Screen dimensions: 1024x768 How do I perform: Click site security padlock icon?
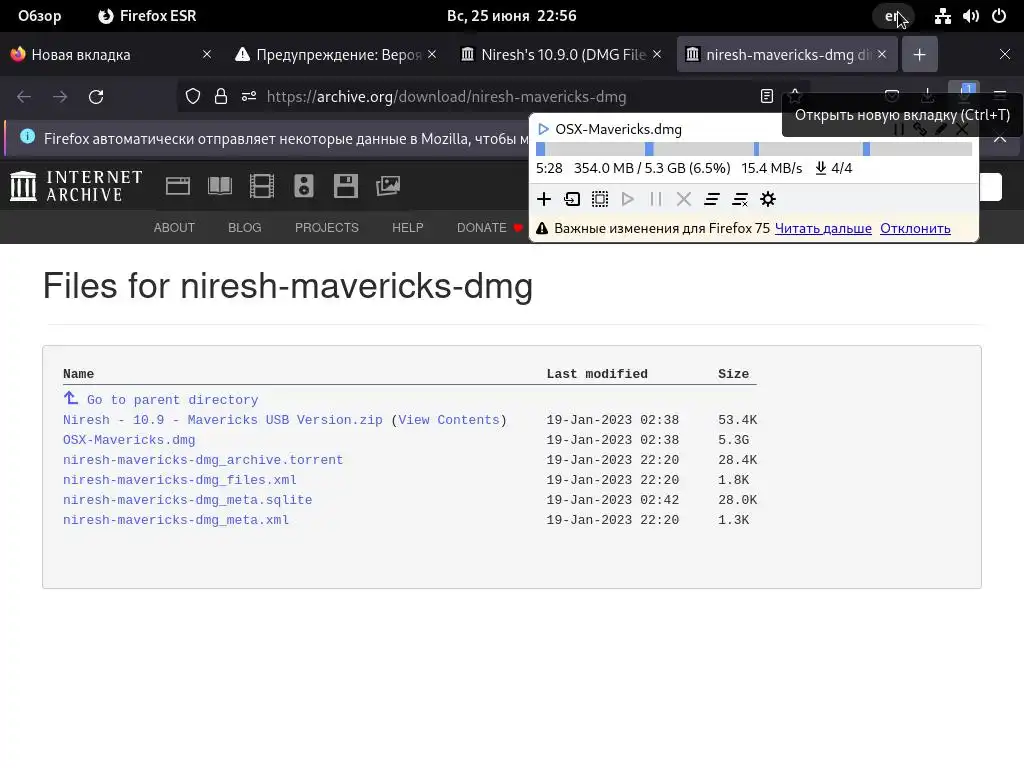pos(221,97)
